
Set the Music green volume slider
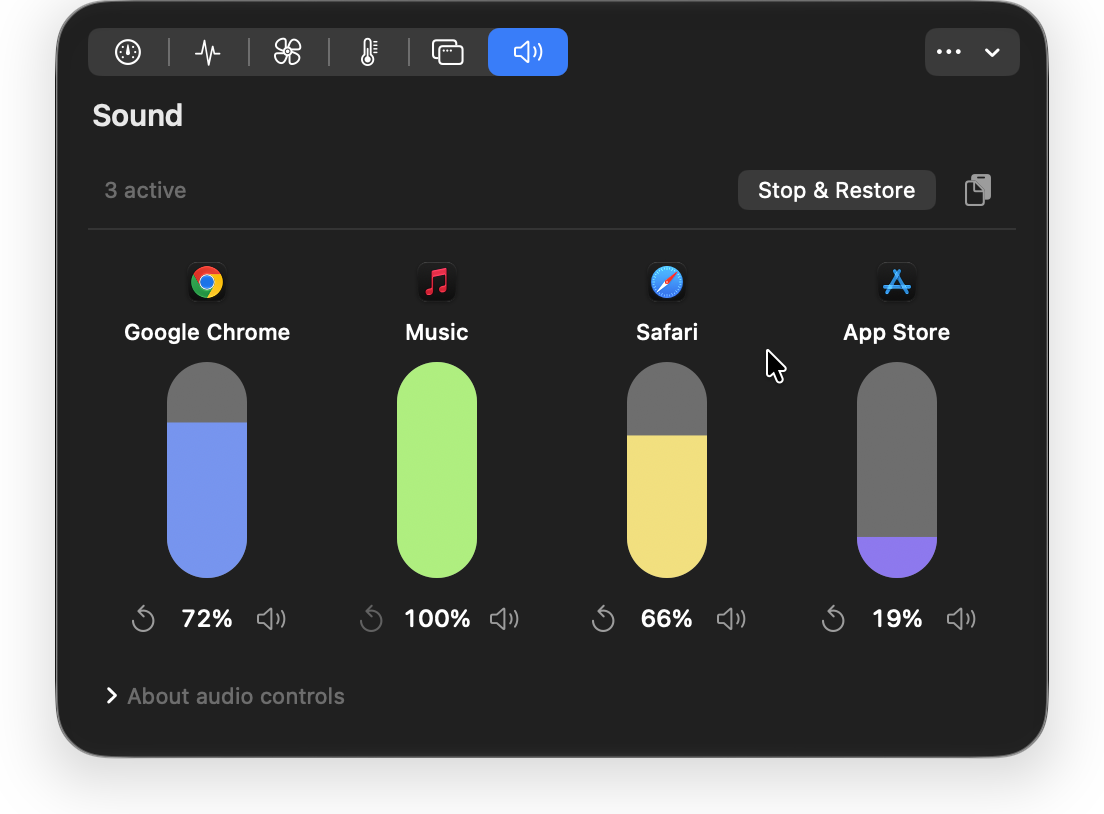437,470
